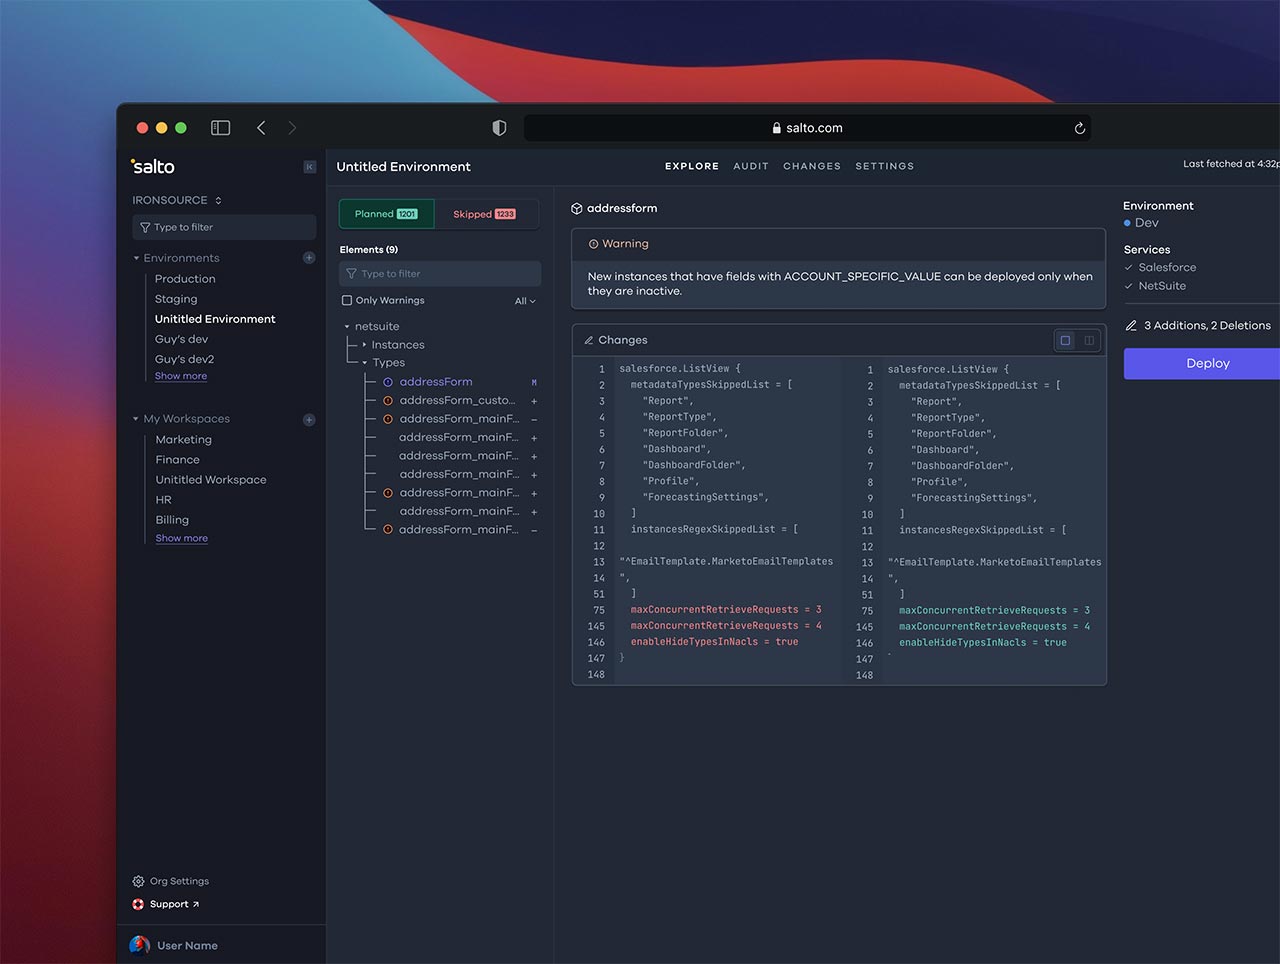The width and height of the screenshot is (1280, 964).
Task: Enable the Only Warnings checkbox
Action: pos(347,300)
